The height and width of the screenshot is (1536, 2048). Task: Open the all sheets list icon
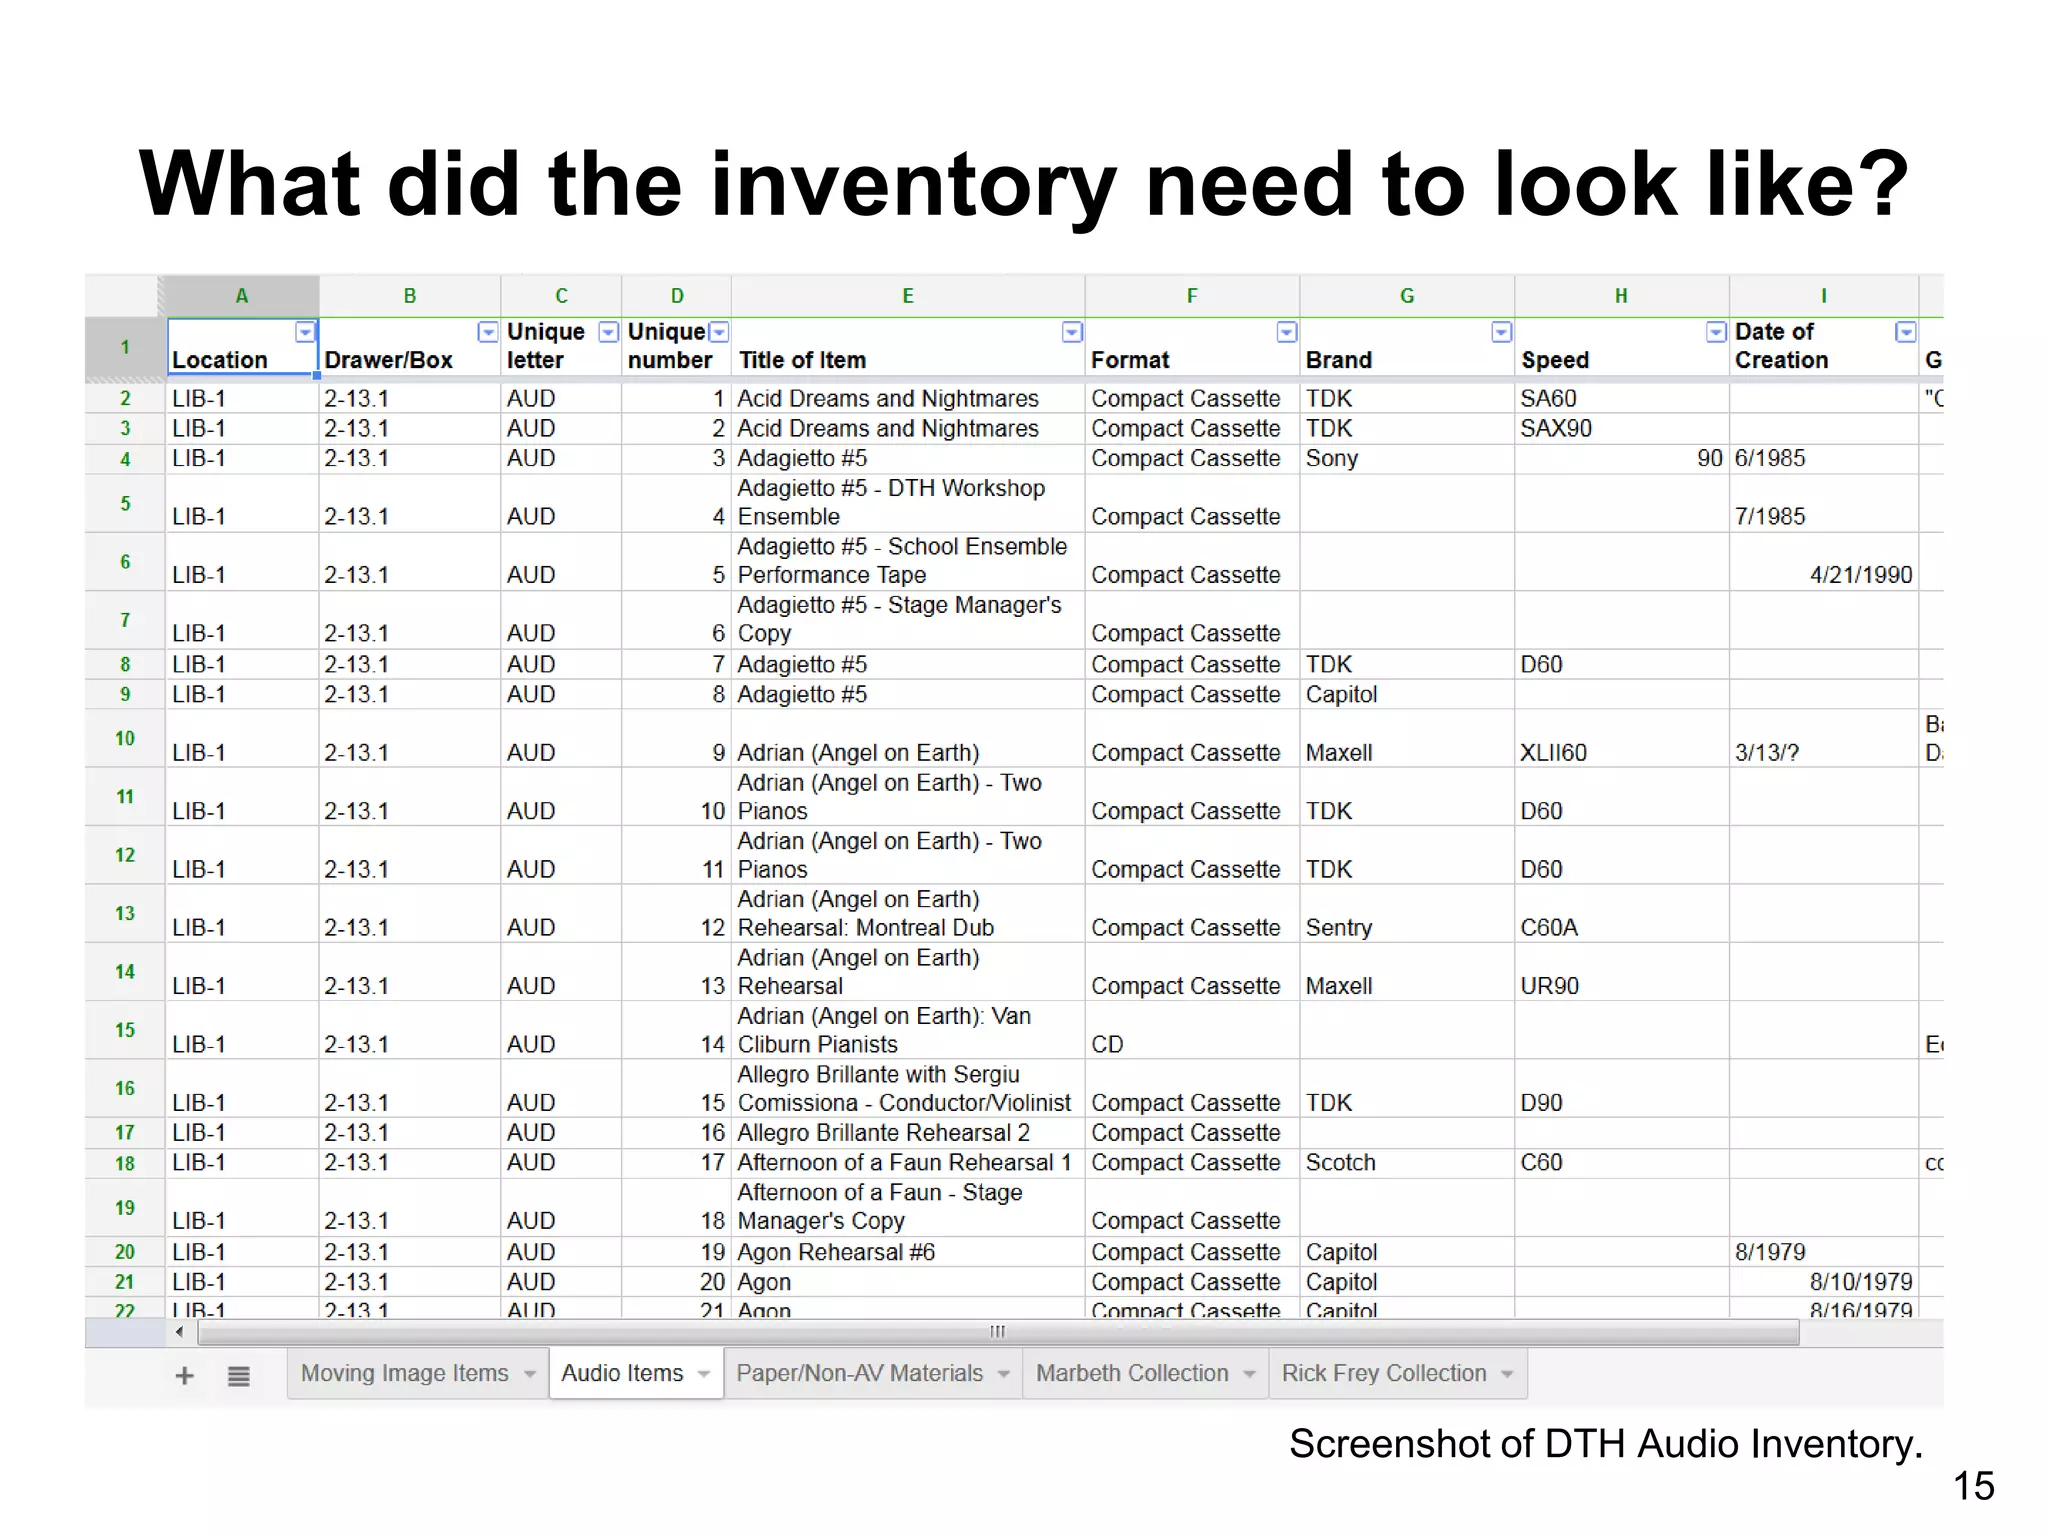(238, 1376)
